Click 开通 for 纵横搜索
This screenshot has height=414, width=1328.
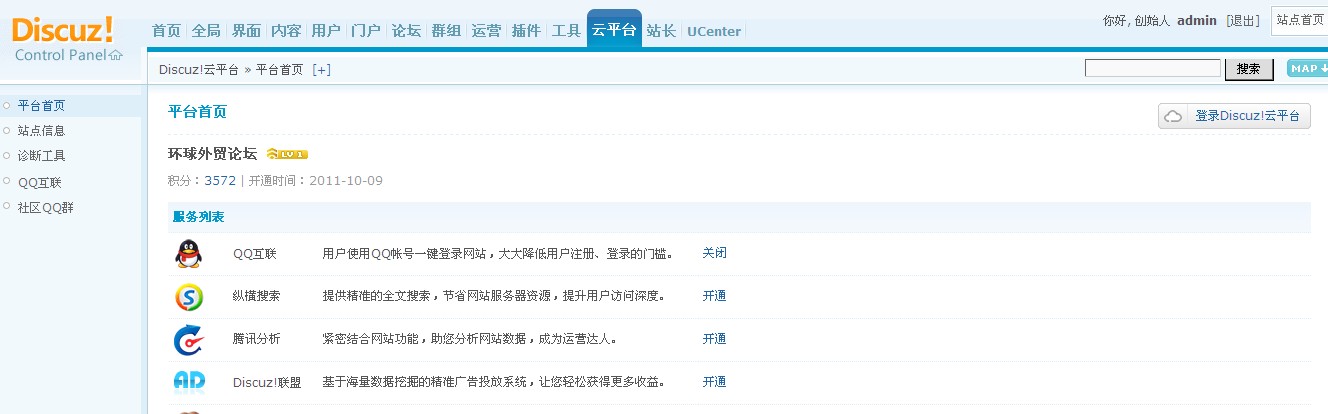[715, 296]
